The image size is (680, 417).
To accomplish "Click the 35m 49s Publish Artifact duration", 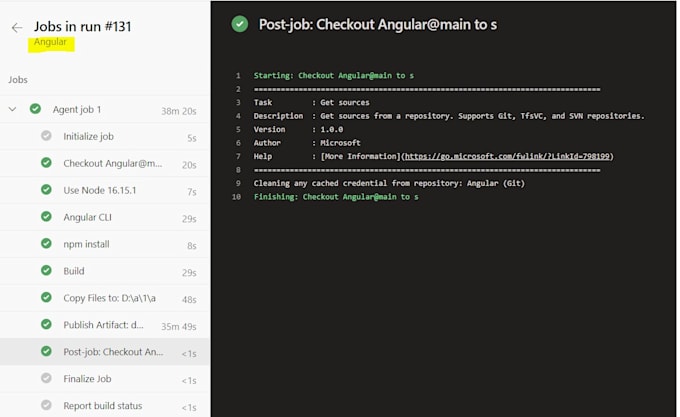I will tap(179, 326).
